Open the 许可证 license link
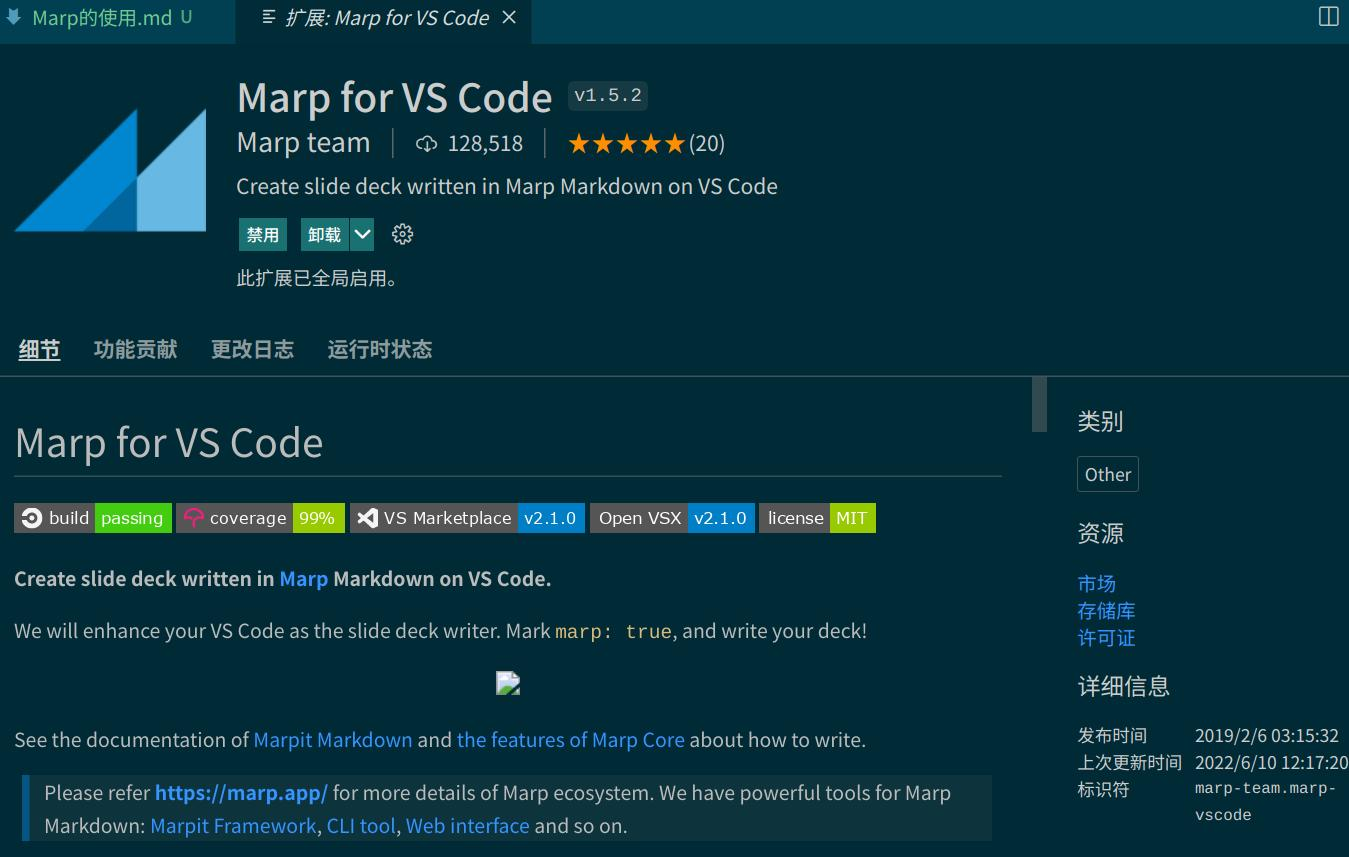Viewport: 1349px width, 857px height. 1107,638
